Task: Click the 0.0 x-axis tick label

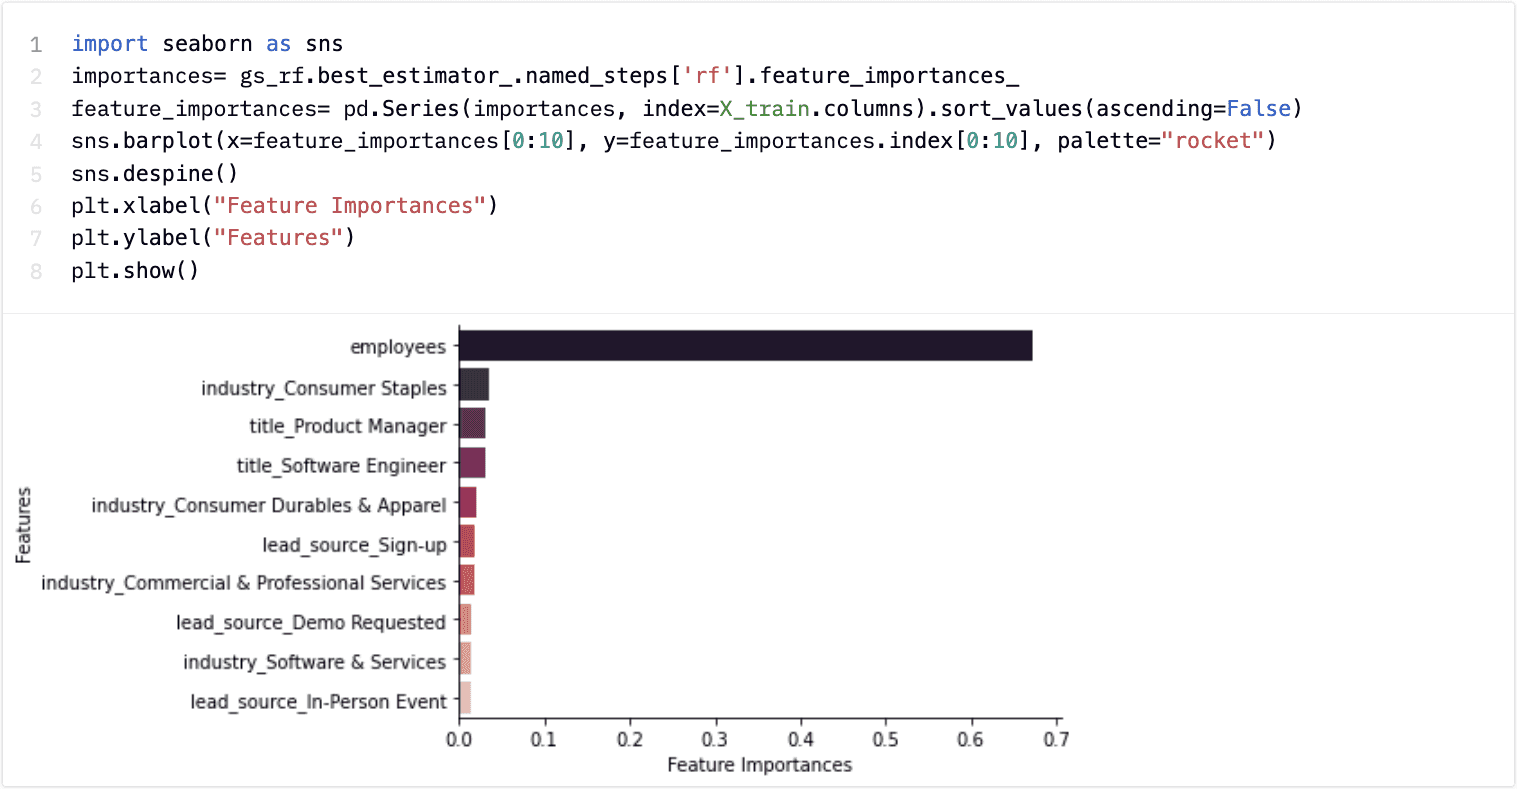Action: click(459, 740)
